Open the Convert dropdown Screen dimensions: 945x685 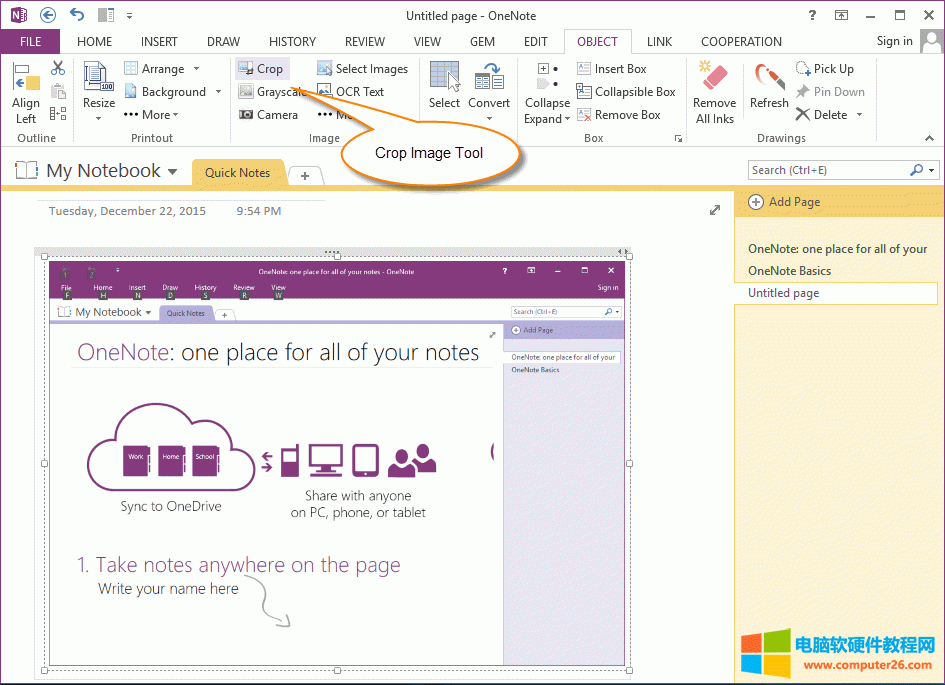[489, 118]
